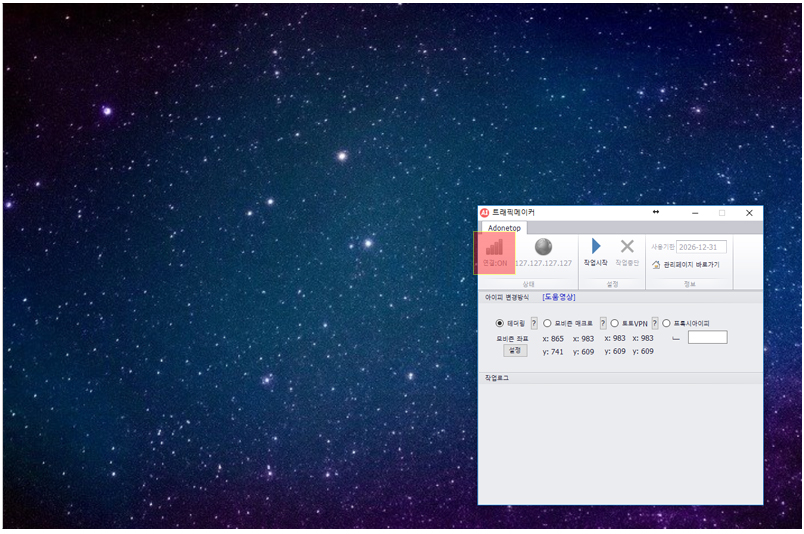Click the x: 865 coordinate value
The height and width of the screenshot is (534, 804).
(x=553, y=339)
